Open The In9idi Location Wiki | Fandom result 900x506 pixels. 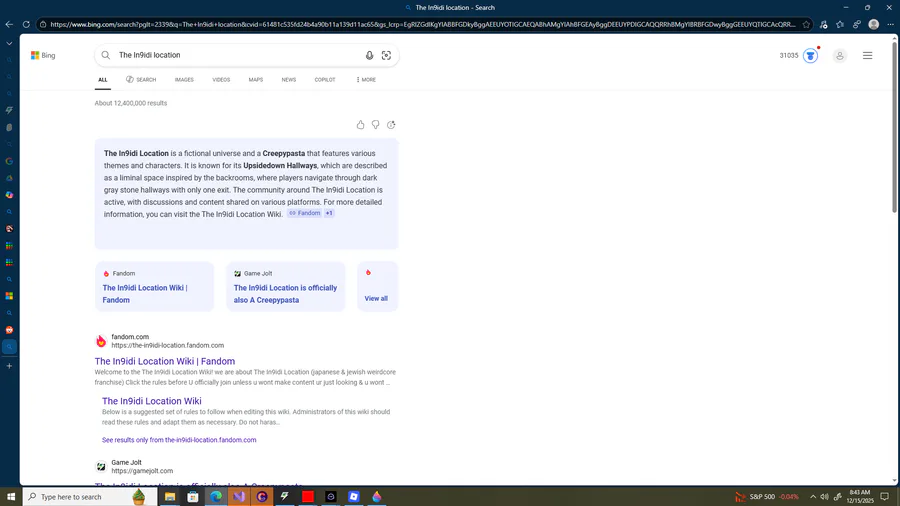tap(165, 361)
